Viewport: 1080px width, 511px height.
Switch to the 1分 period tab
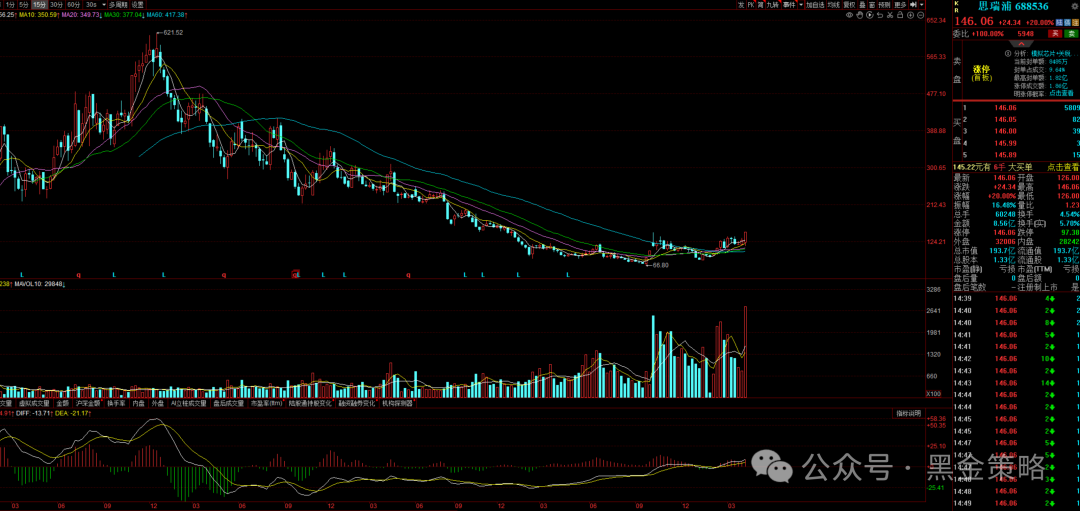tap(10, 5)
